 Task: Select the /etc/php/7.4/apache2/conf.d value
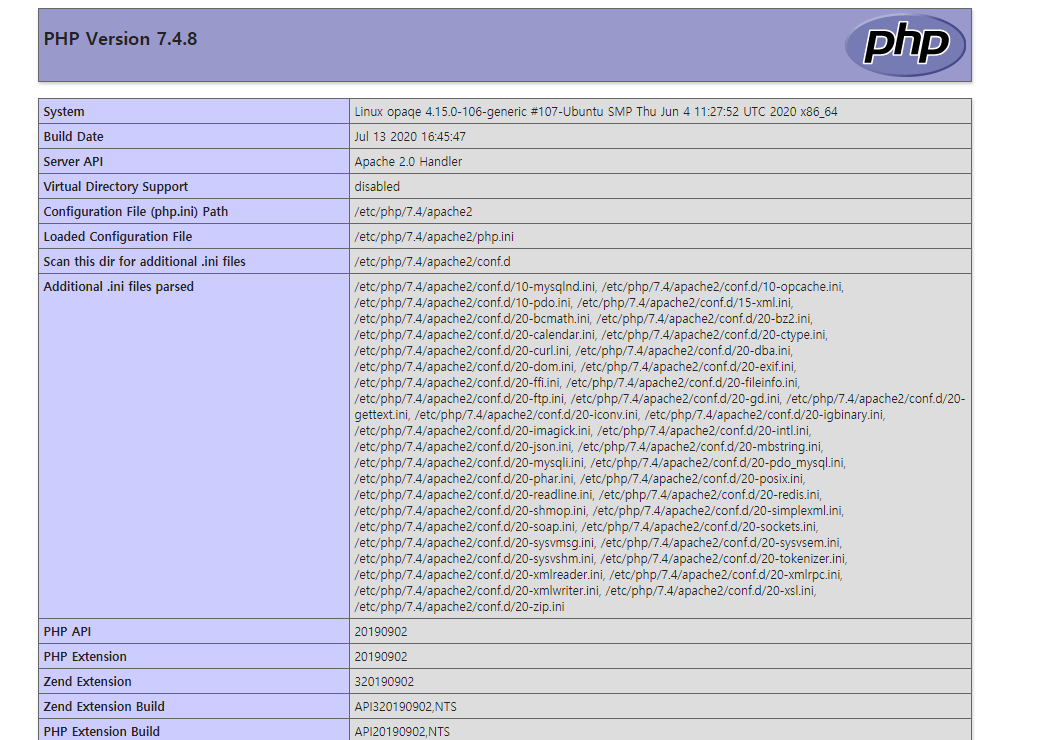click(x=433, y=261)
